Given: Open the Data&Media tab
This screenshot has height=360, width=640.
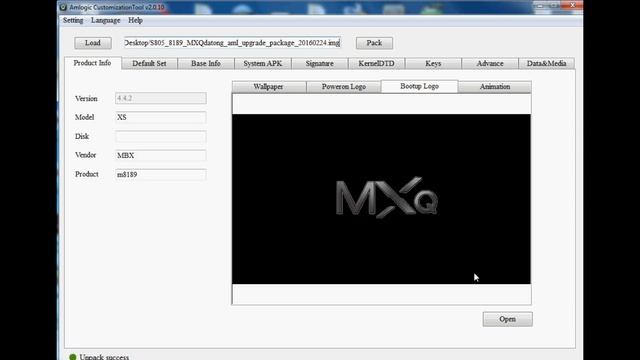Looking at the screenshot, I should pos(547,63).
